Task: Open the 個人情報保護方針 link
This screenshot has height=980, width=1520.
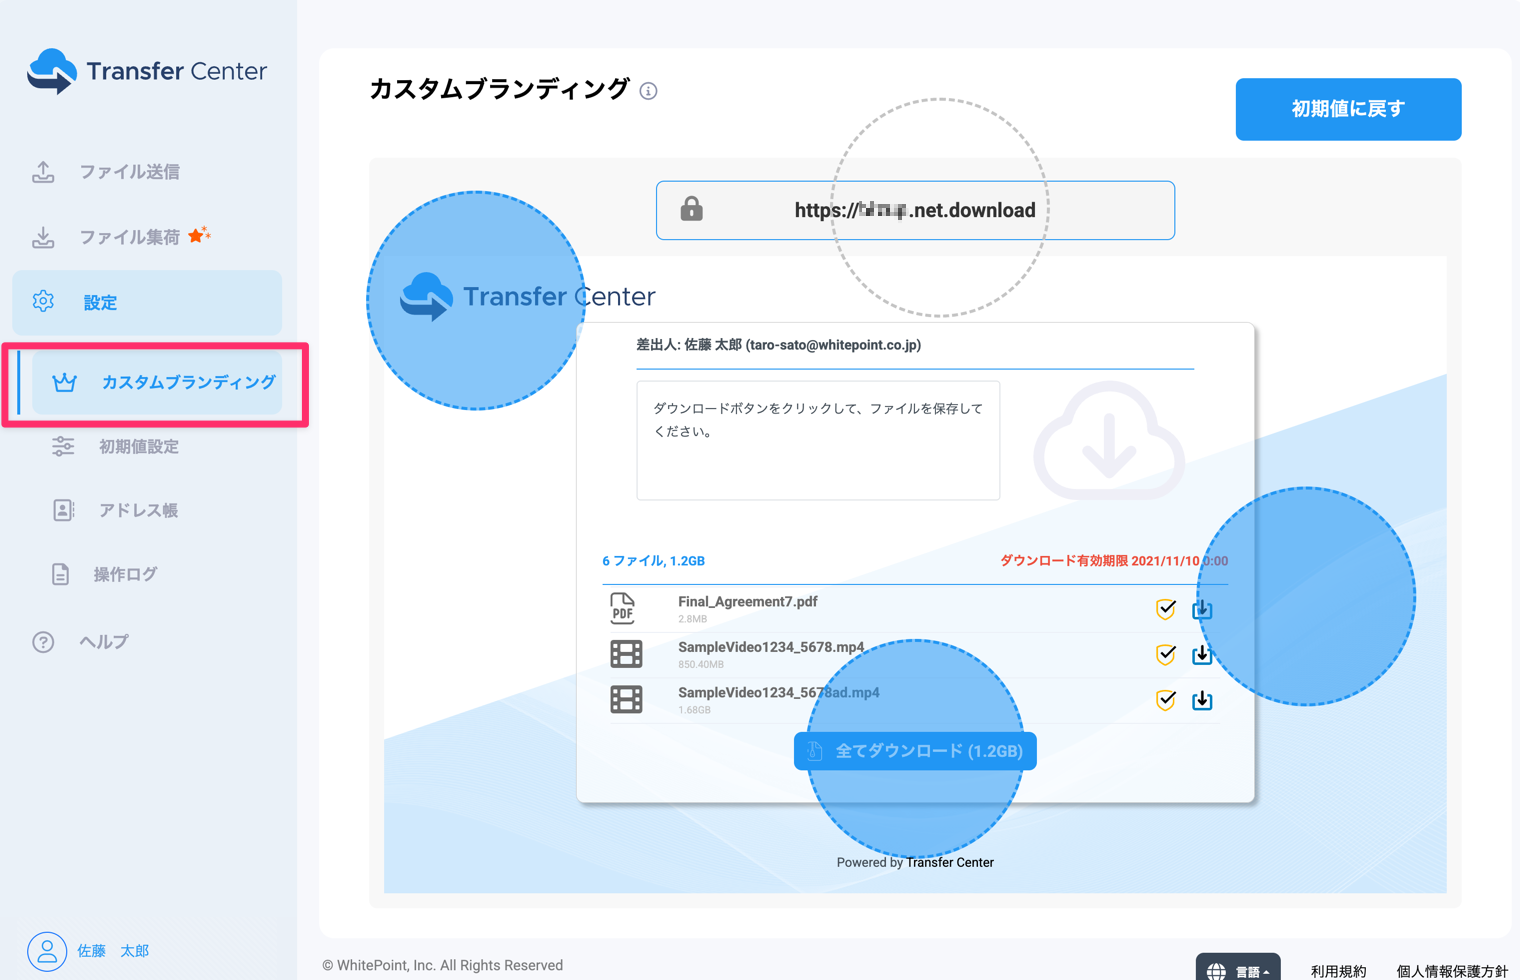Action: click(x=1452, y=971)
